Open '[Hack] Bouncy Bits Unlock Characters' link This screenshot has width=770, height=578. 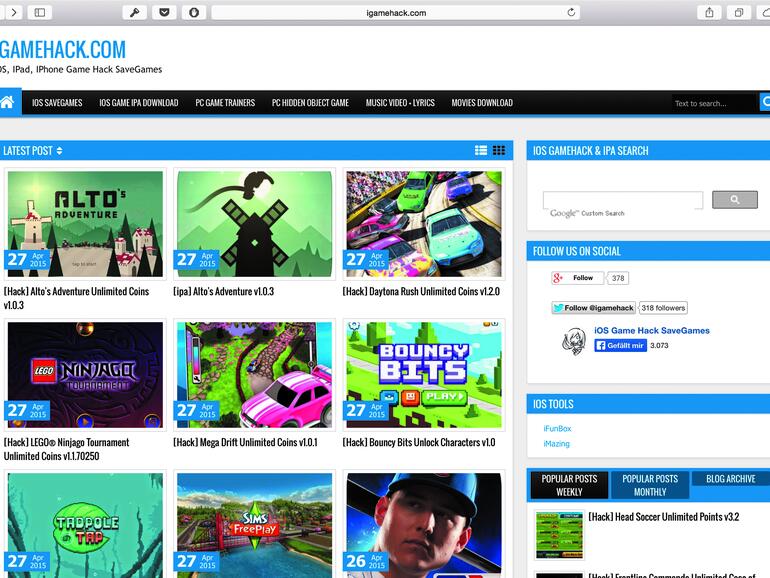[418, 442]
